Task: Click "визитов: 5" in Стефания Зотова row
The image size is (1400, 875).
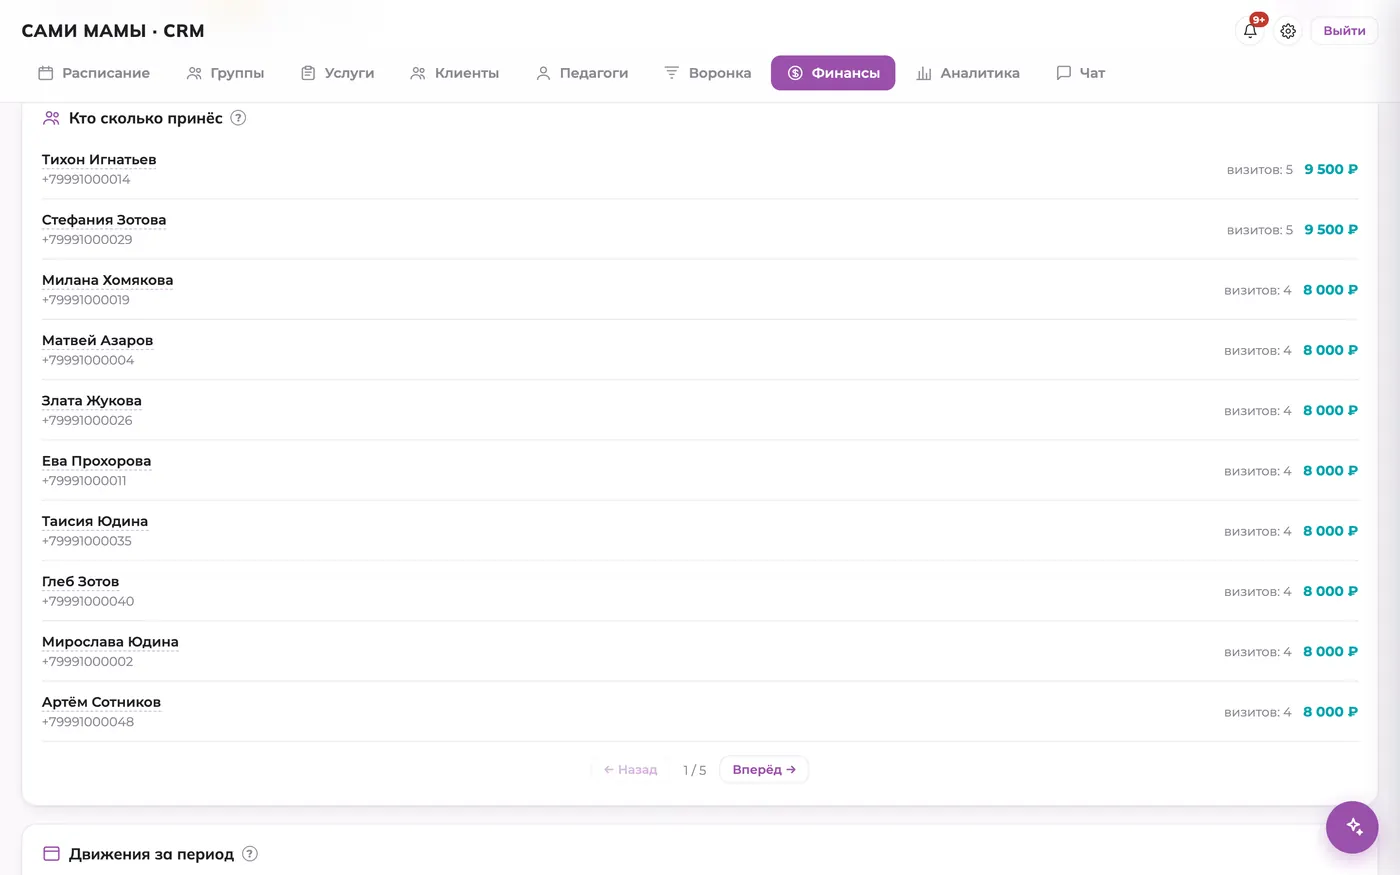Action: click(1260, 230)
